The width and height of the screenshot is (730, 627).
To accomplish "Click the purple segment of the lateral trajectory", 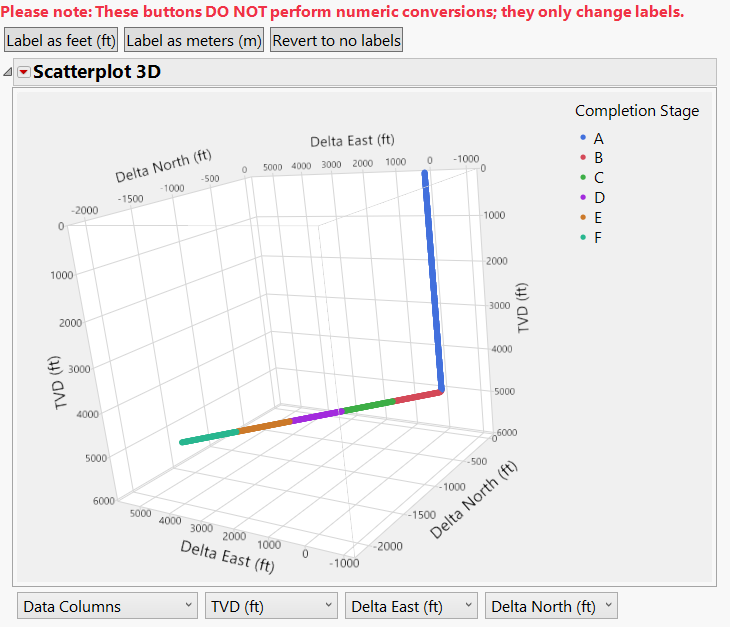I will coord(318,414).
